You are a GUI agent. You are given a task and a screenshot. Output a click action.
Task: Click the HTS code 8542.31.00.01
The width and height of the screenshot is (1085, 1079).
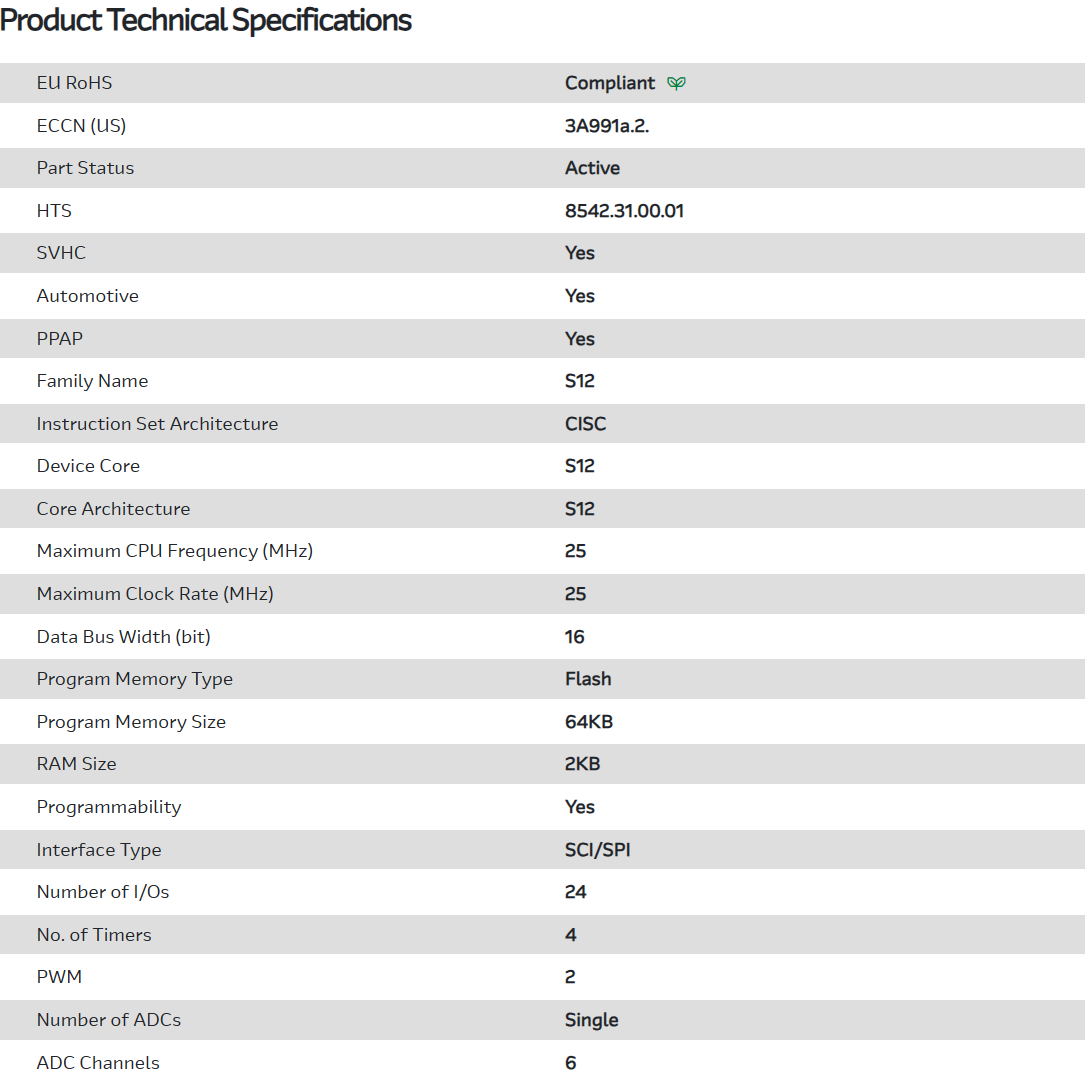[624, 211]
